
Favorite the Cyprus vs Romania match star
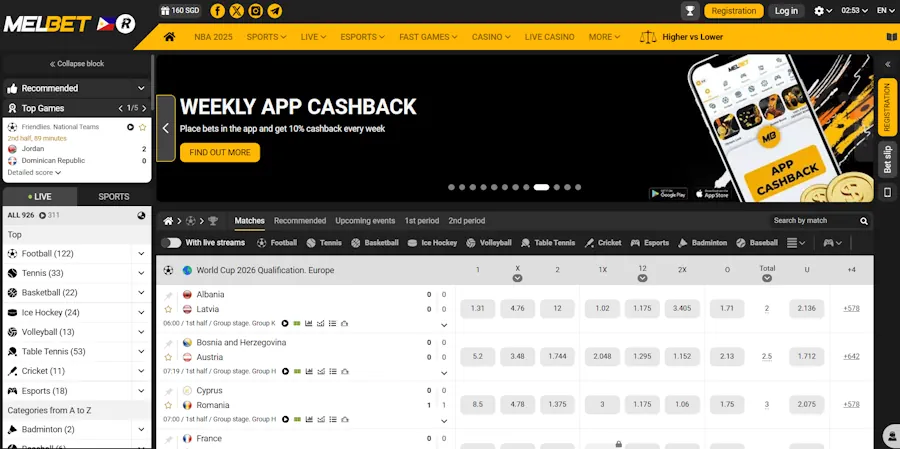coord(168,405)
